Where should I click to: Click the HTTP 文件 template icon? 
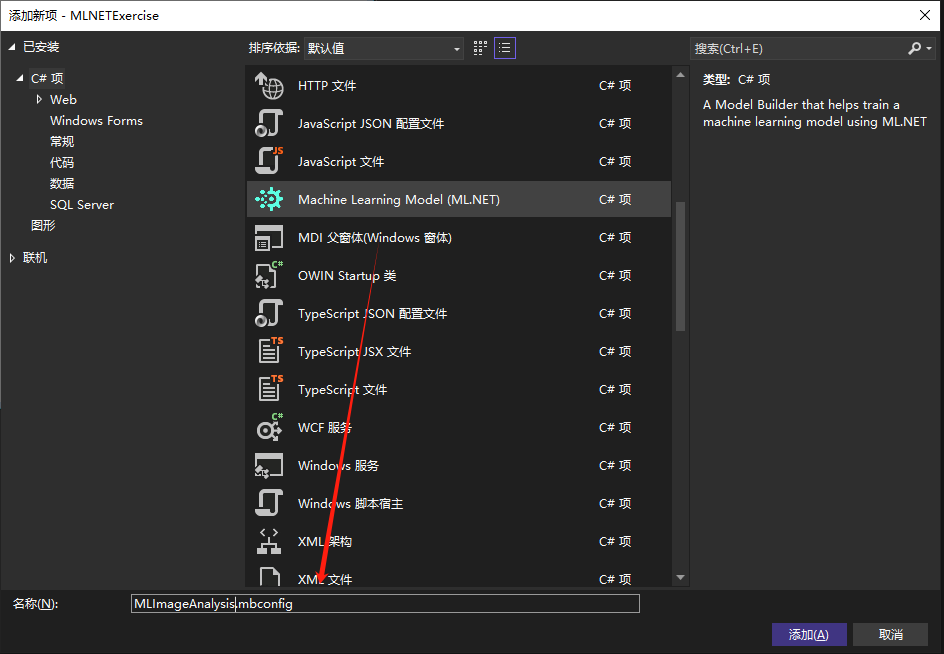pyautogui.click(x=268, y=85)
